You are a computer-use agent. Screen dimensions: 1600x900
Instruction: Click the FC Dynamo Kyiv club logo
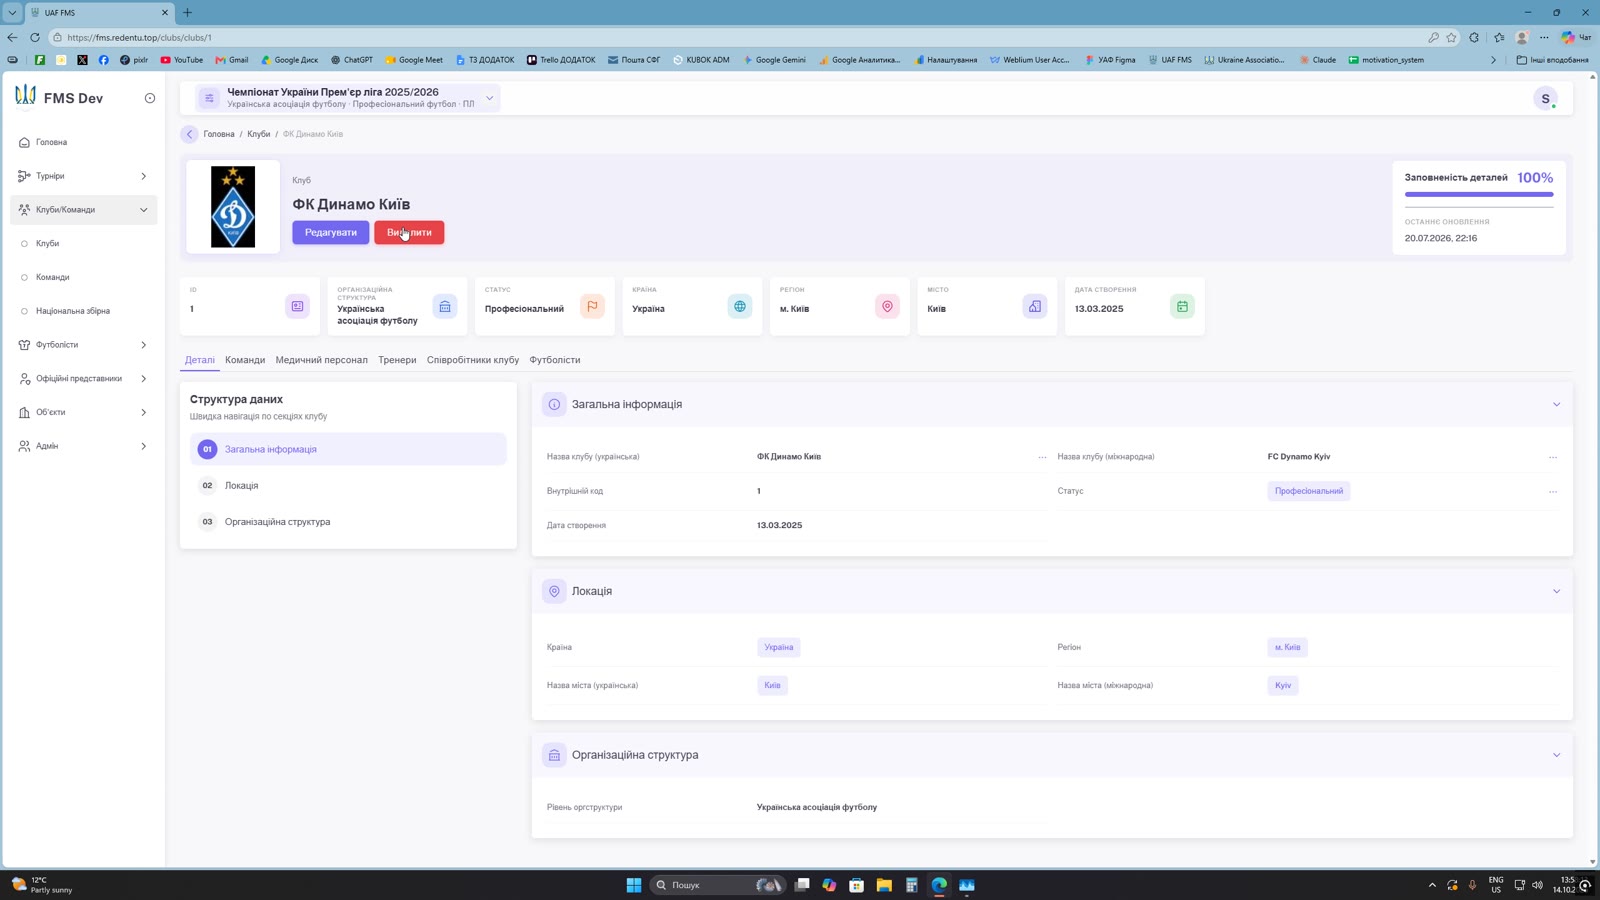233,207
